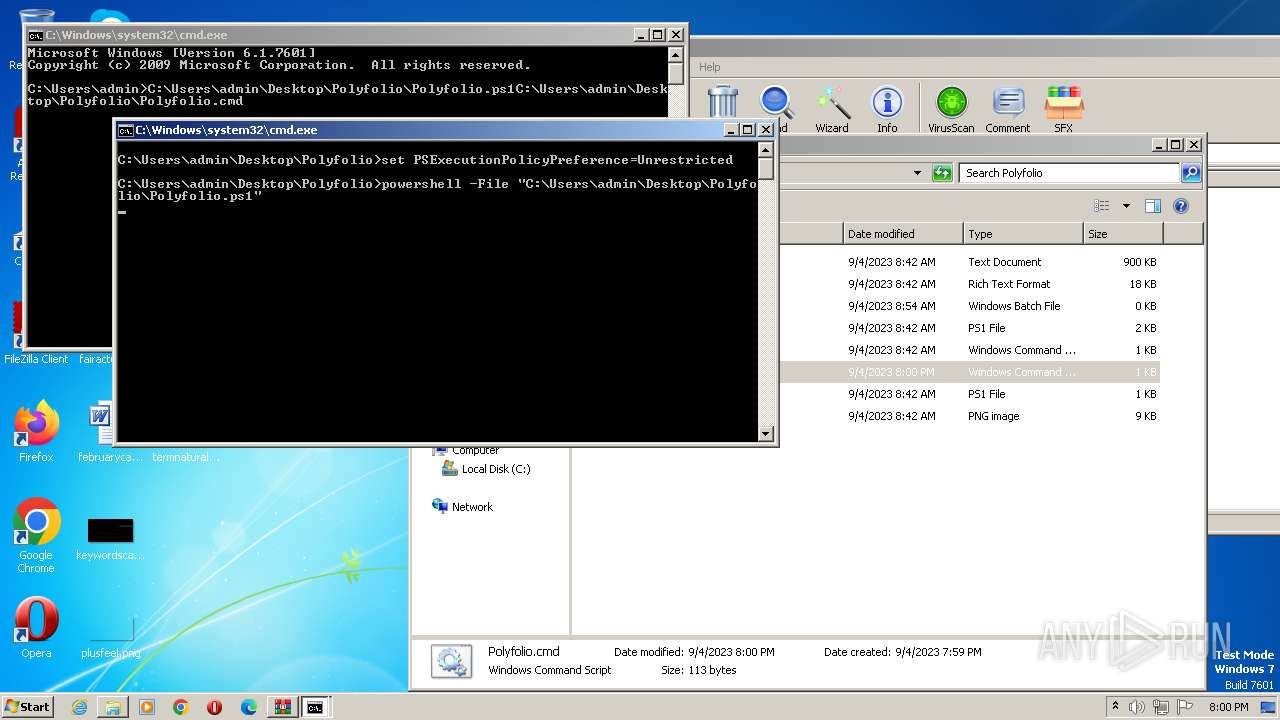1280x720 pixels.
Task: Click the WinRAR Comment icon
Action: 1008,108
